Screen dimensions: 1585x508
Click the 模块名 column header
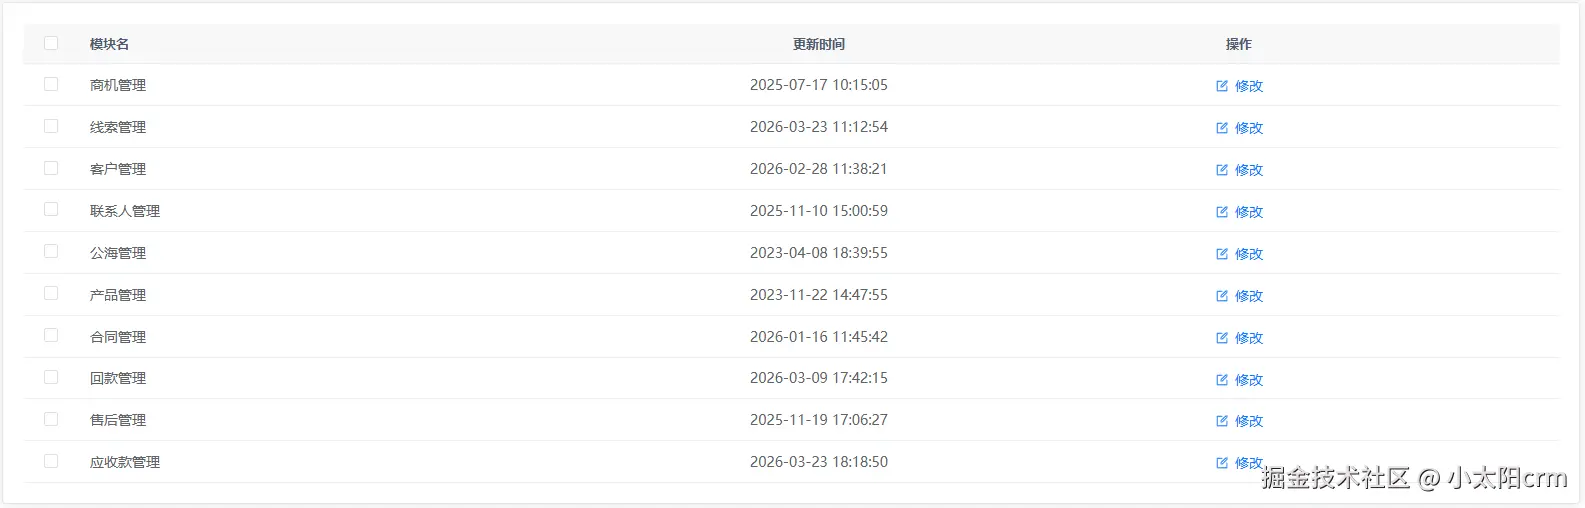click(x=109, y=44)
